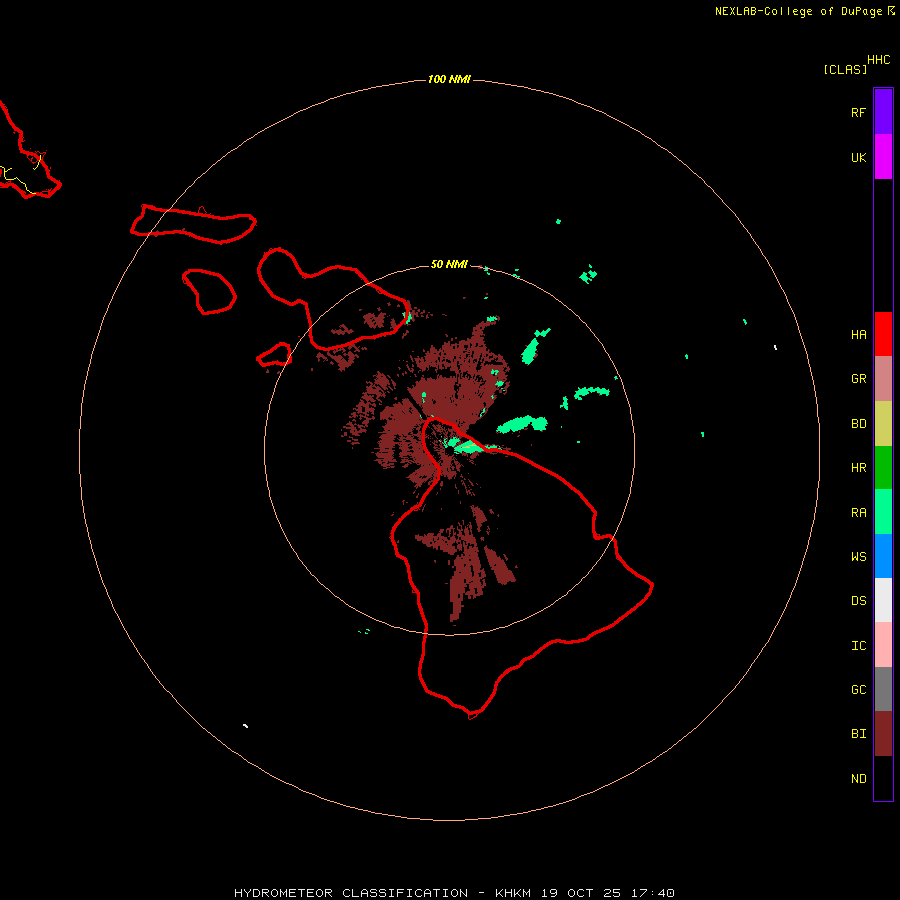Click the GR legend label

(858, 379)
